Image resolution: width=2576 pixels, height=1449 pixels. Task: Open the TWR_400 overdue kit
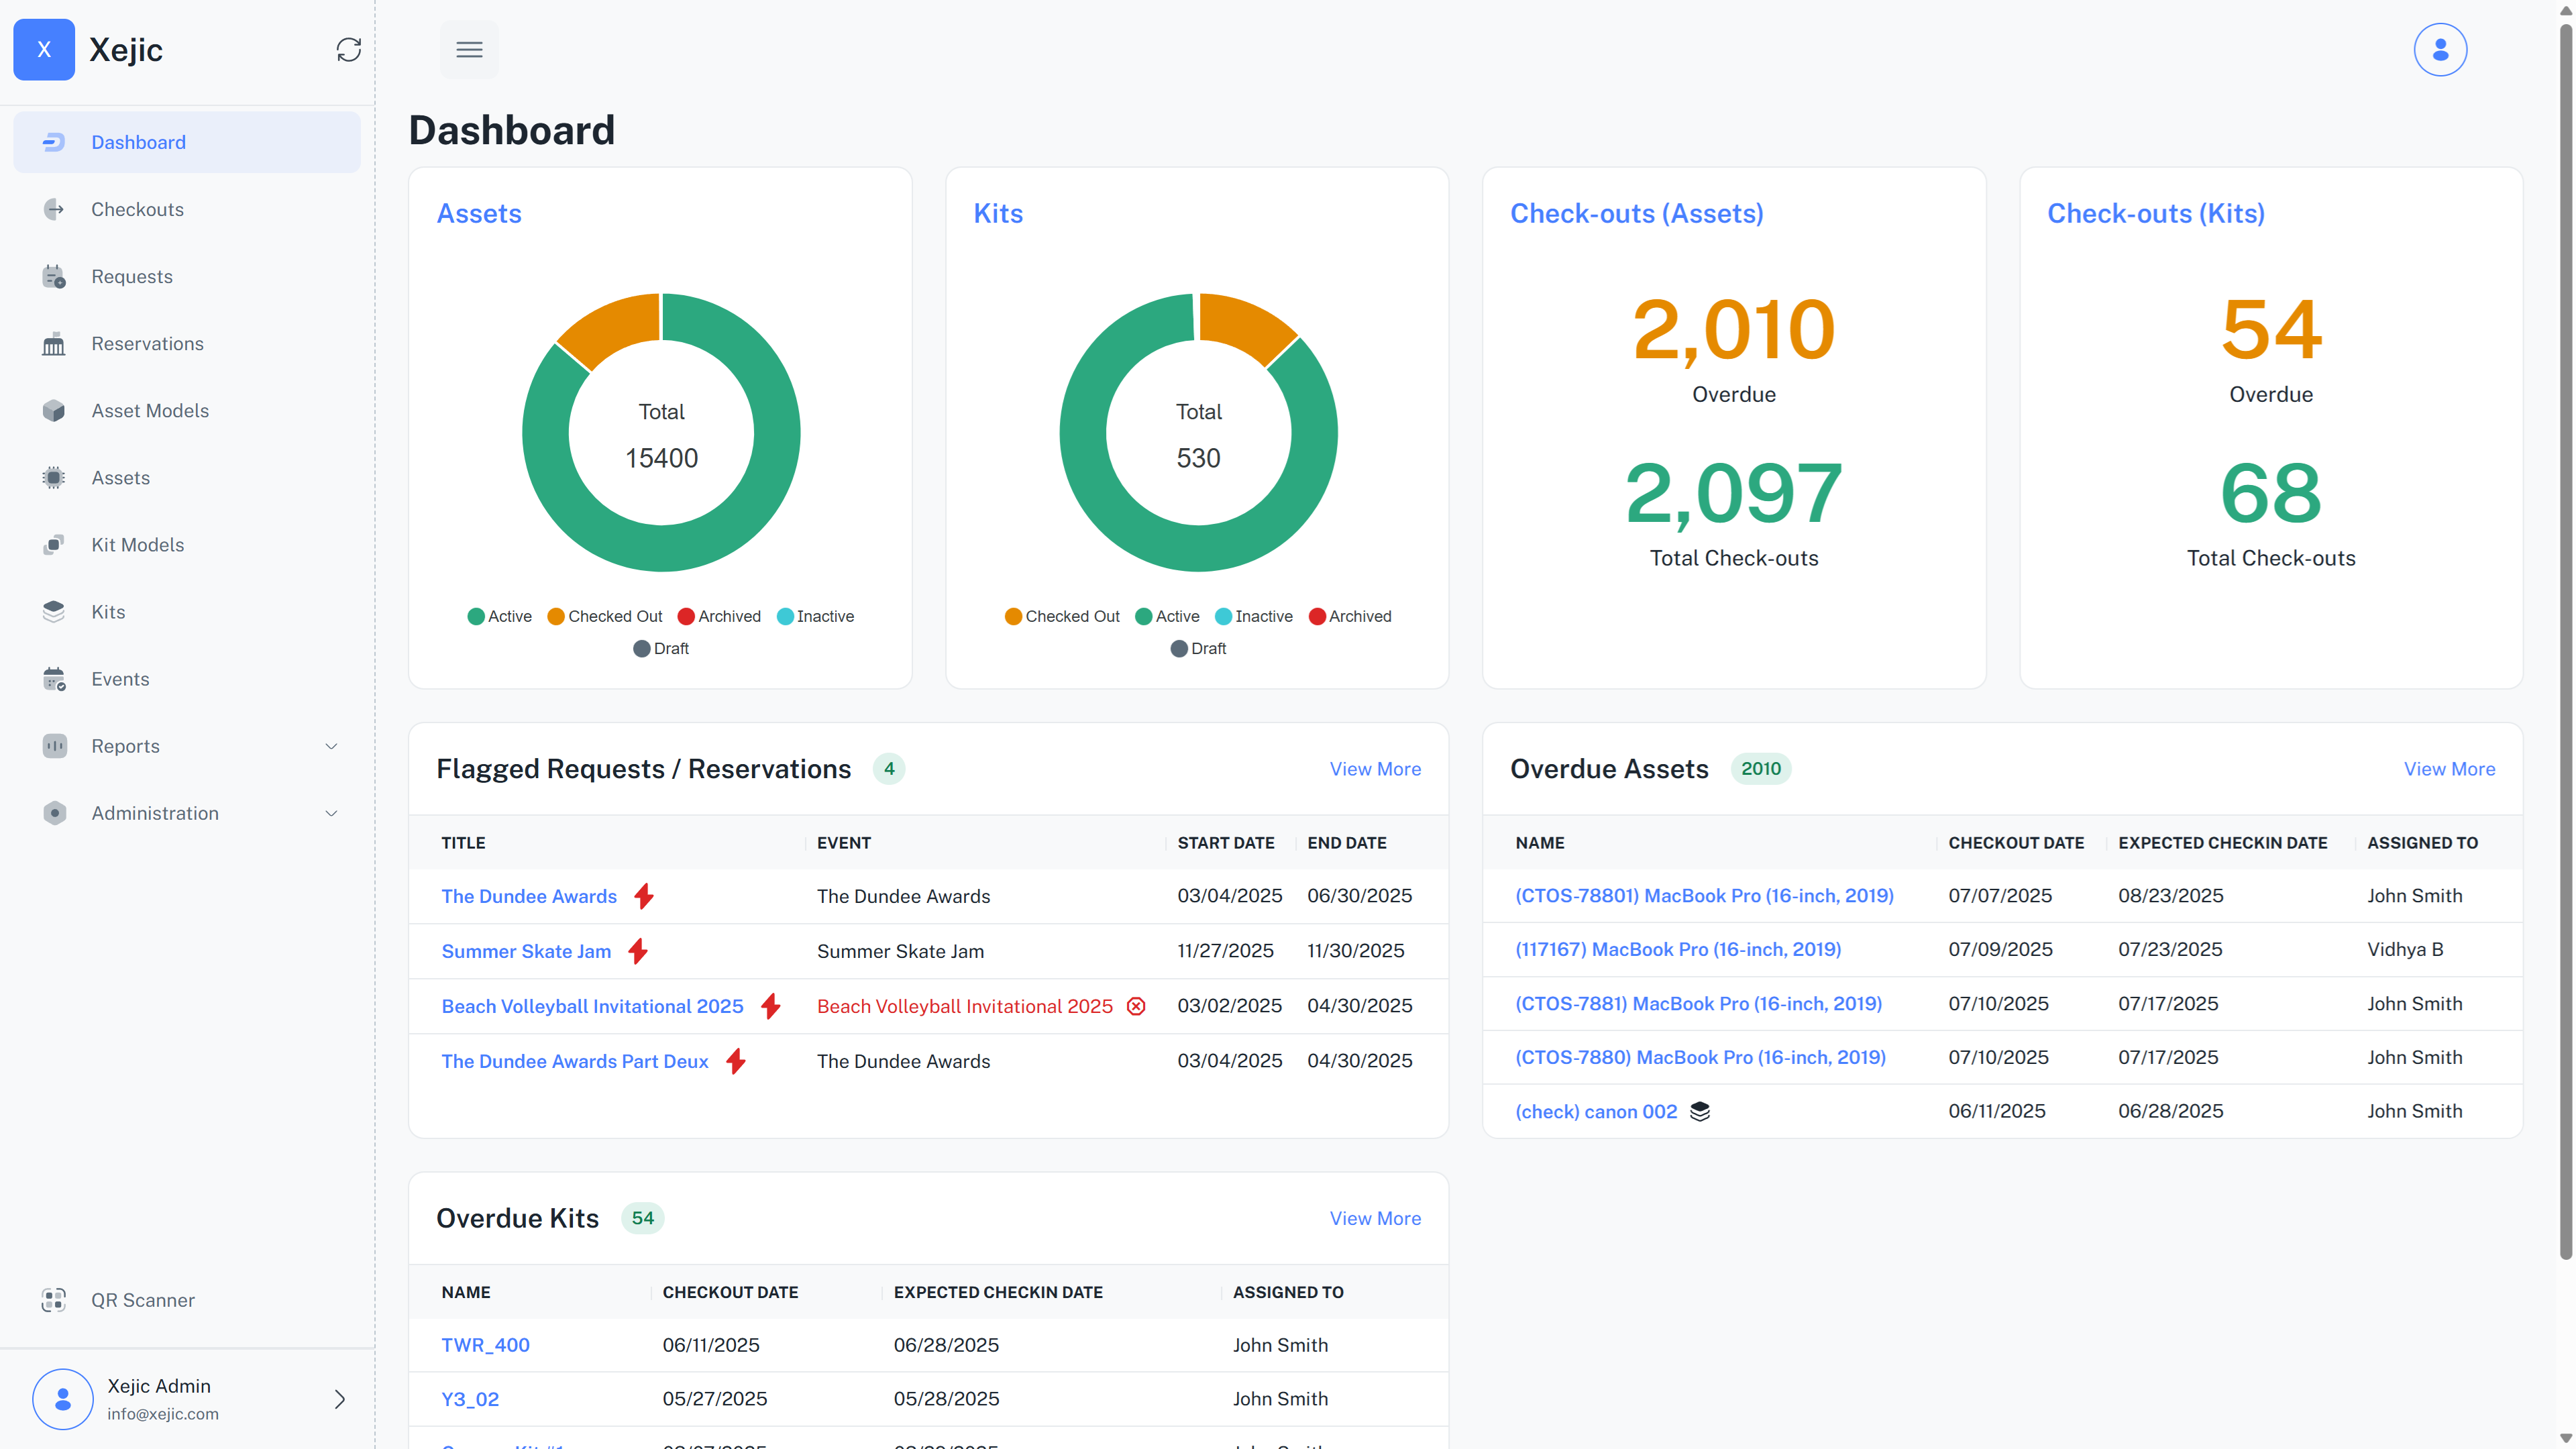485,1345
